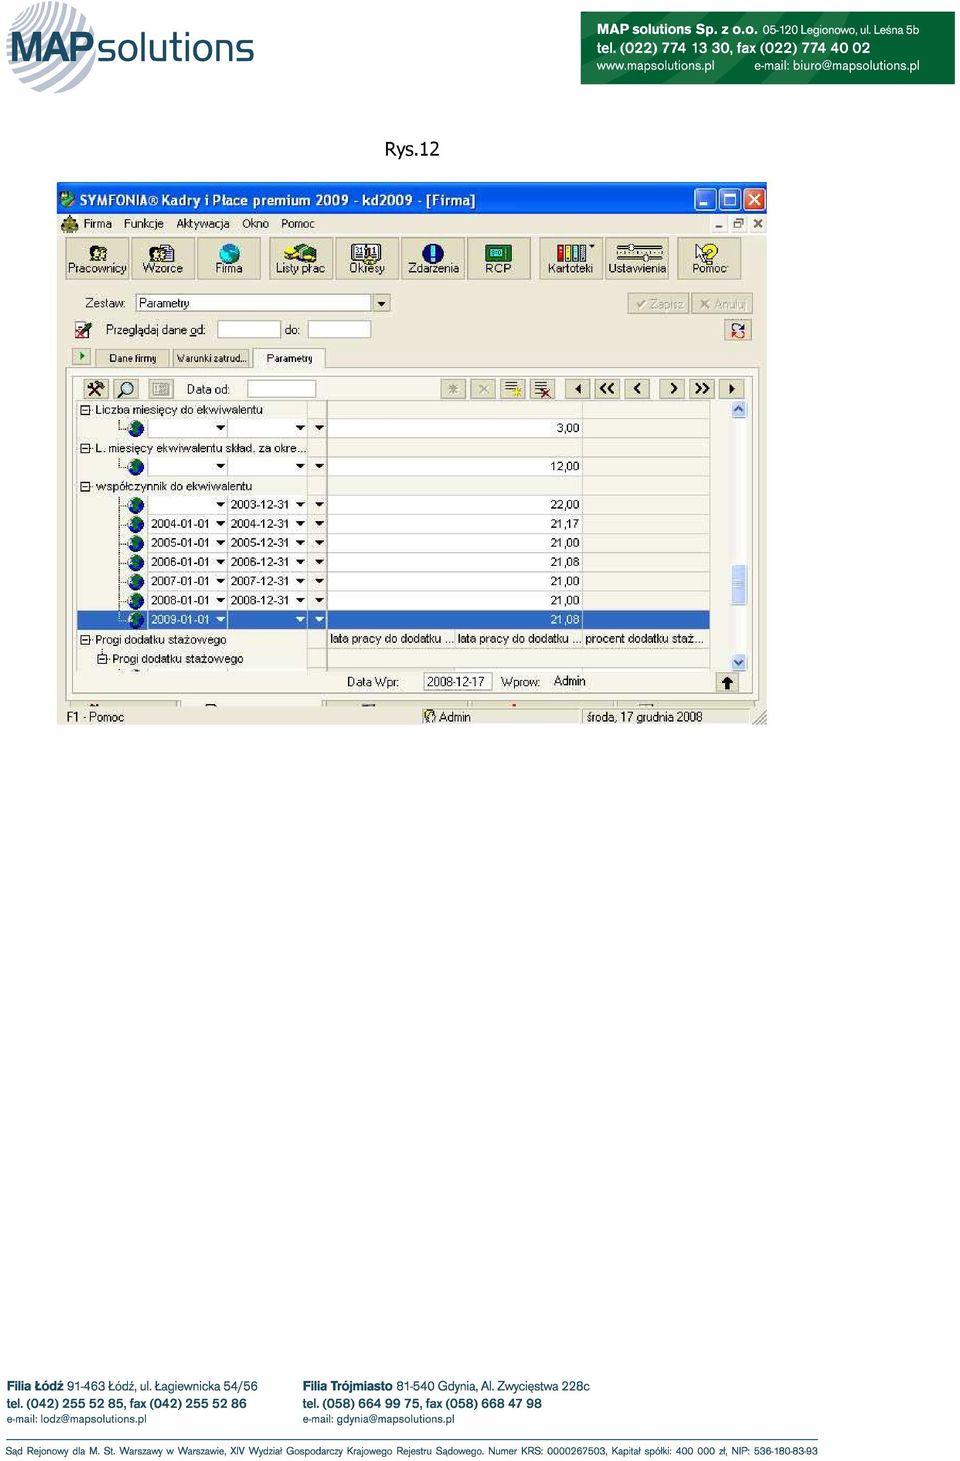This screenshot has width=960, height=1461.
Task: Select the value cell 22,00
Action: tap(518, 505)
